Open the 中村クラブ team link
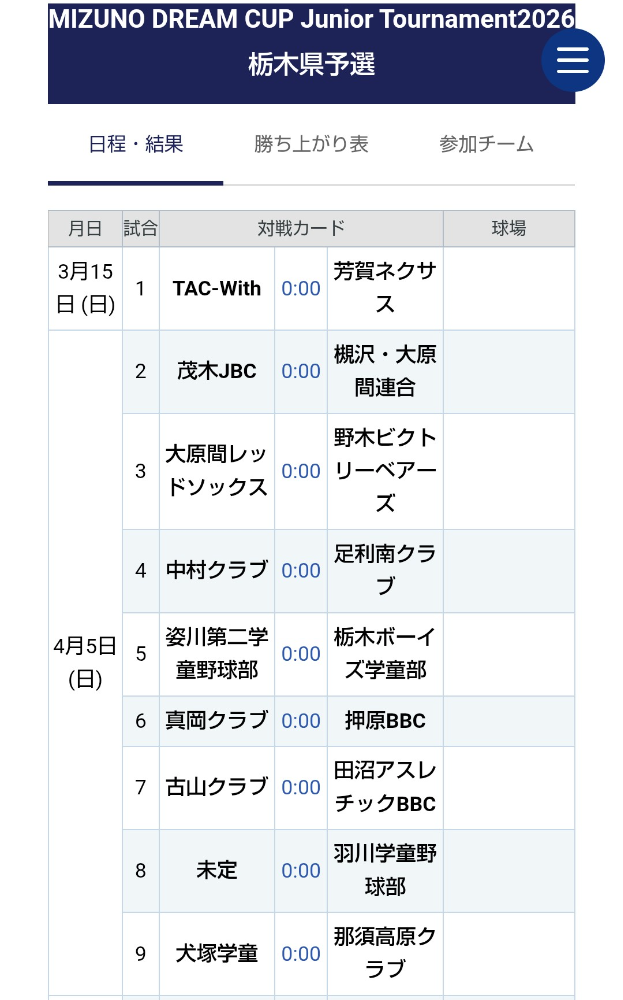This screenshot has height=1000, width=623. 217,570
